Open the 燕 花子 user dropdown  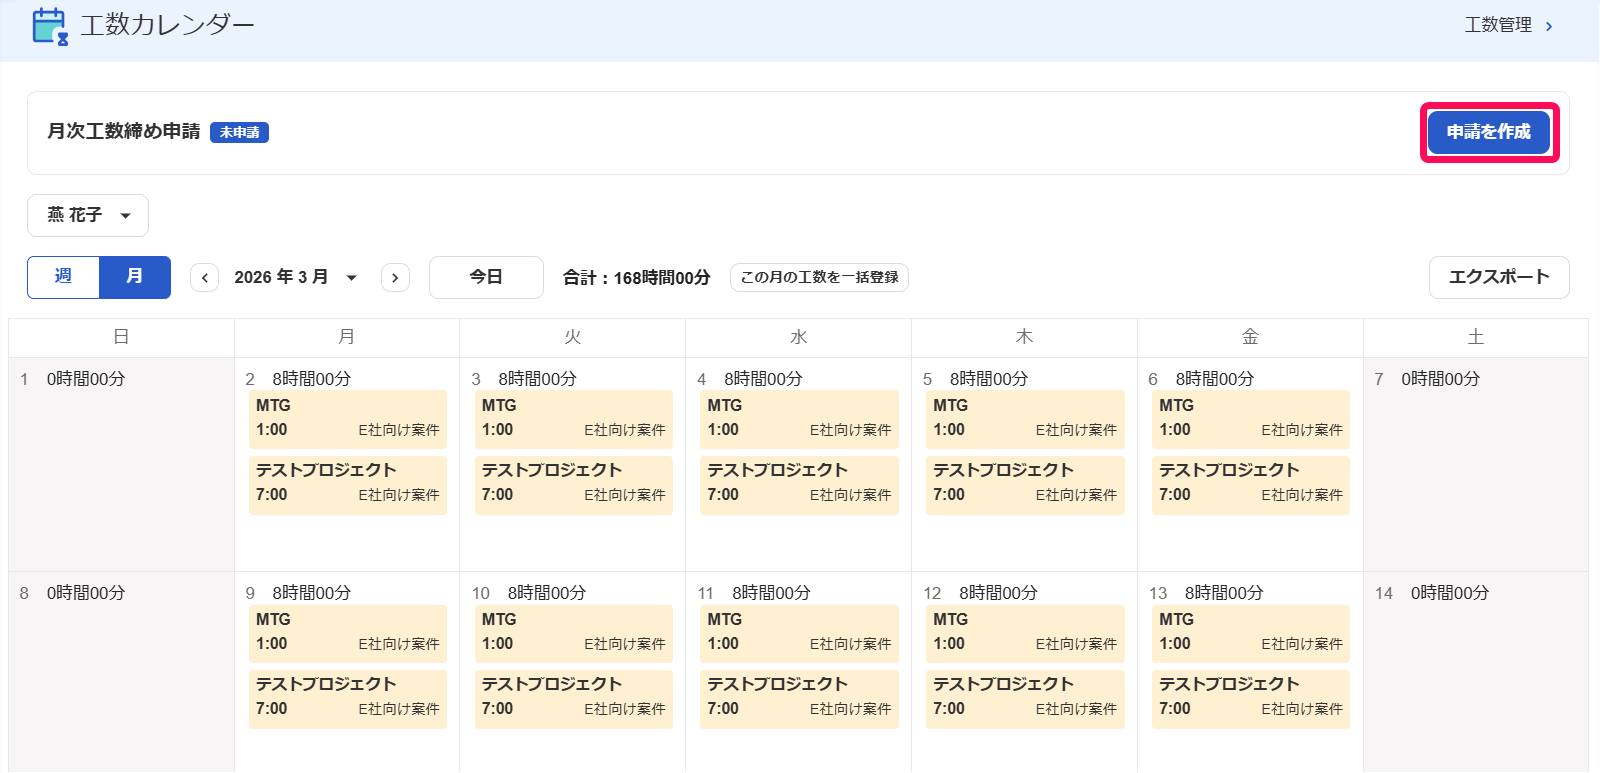pyautogui.click(x=88, y=215)
